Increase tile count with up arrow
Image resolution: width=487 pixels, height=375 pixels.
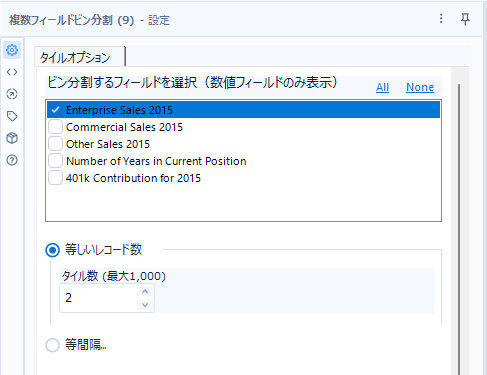point(145,291)
